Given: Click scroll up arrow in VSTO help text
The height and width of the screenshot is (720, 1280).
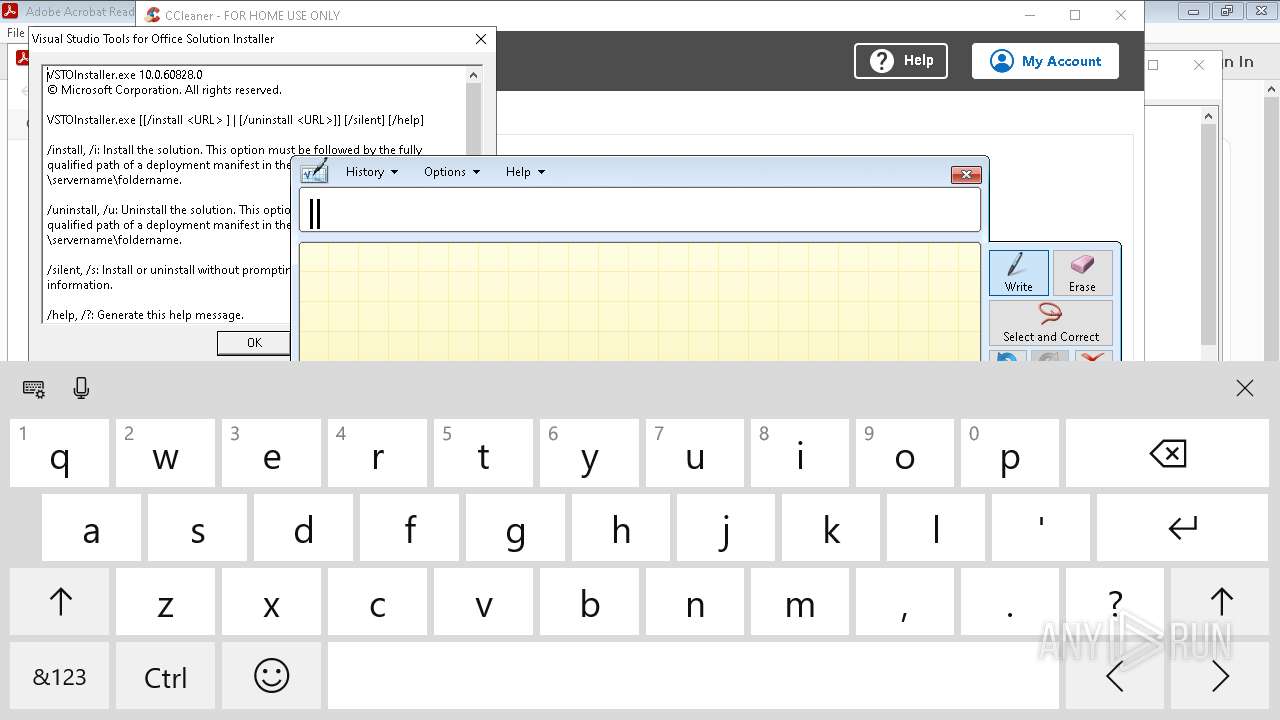Looking at the screenshot, I should (x=474, y=74).
